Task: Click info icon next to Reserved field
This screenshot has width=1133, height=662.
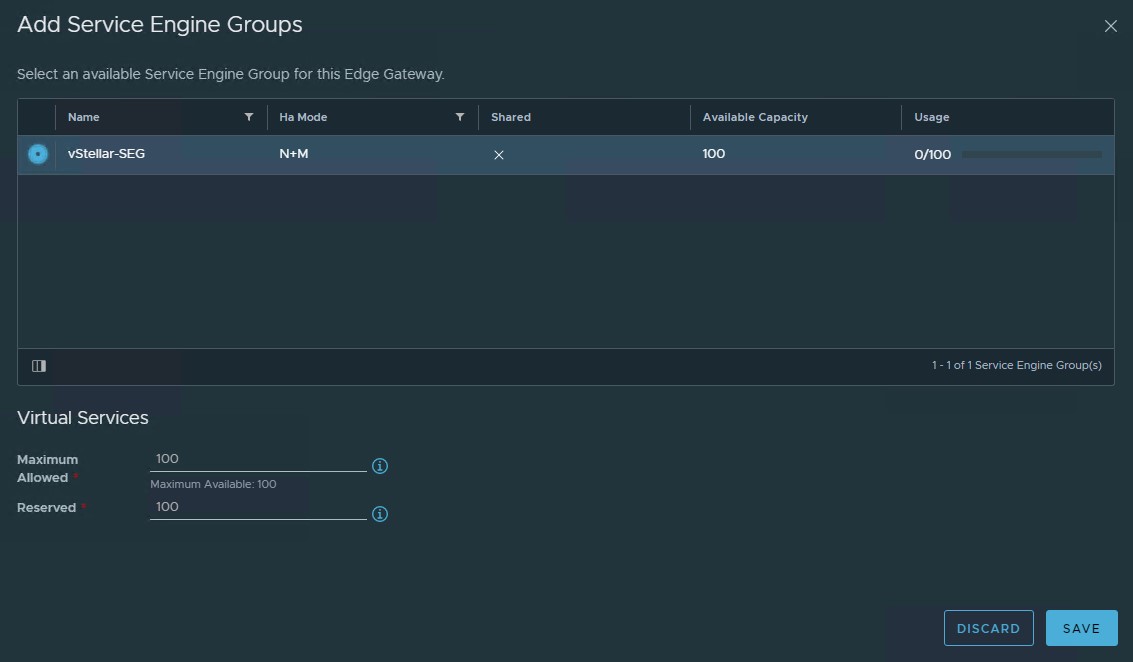Action: [380, 514]
